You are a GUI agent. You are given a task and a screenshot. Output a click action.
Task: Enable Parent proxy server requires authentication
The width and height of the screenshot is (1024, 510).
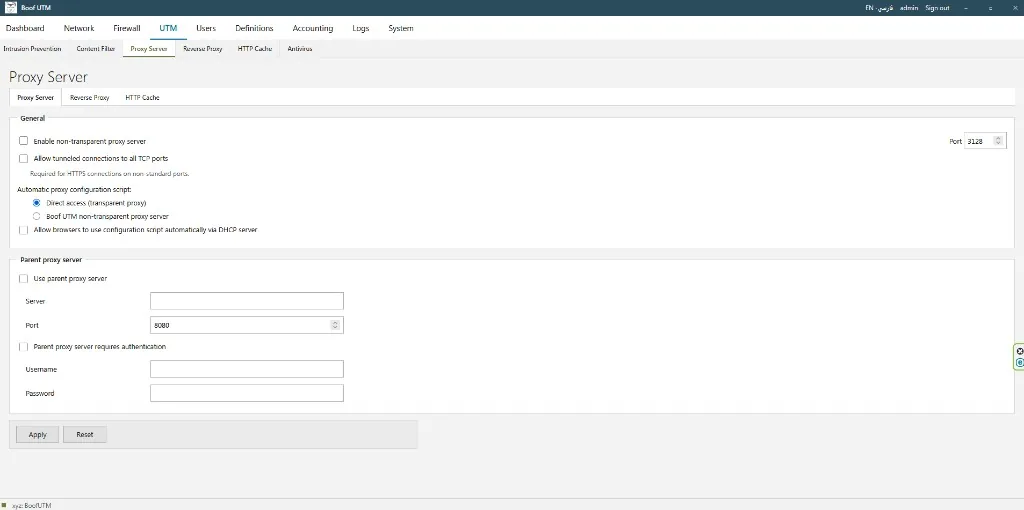tap(24, 347)
